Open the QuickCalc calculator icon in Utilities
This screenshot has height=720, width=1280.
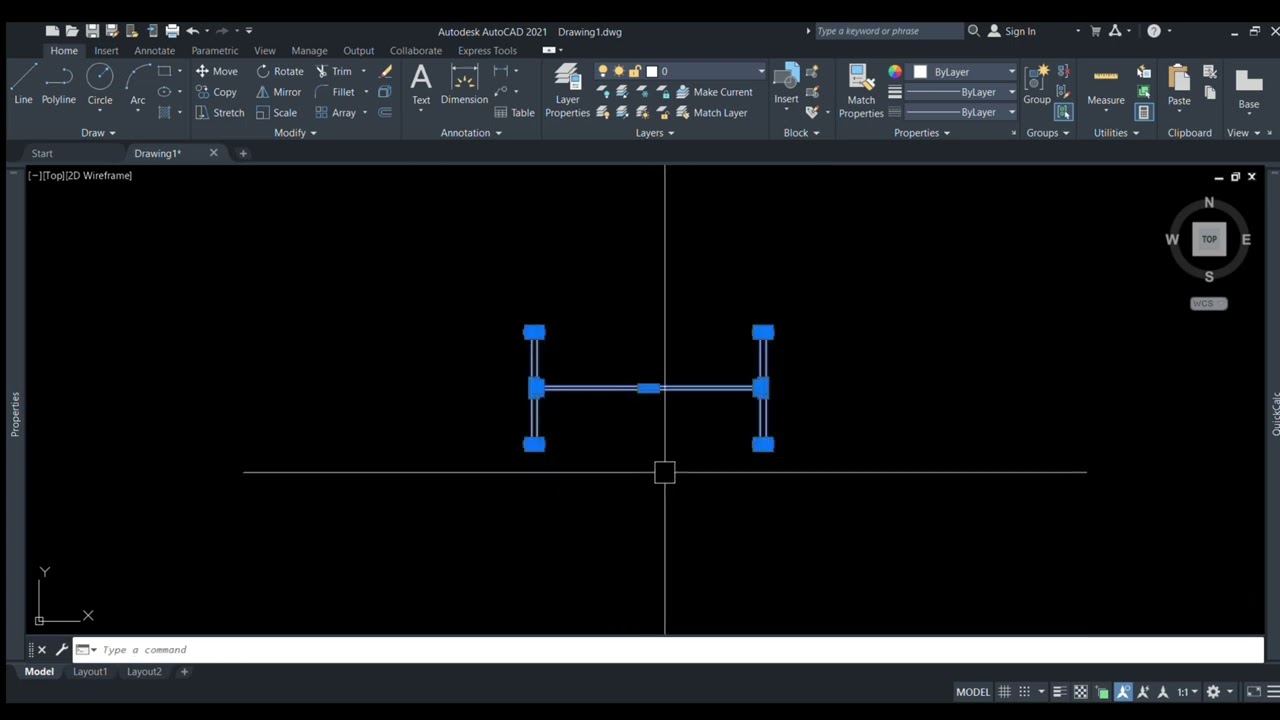pos(1144,113)
